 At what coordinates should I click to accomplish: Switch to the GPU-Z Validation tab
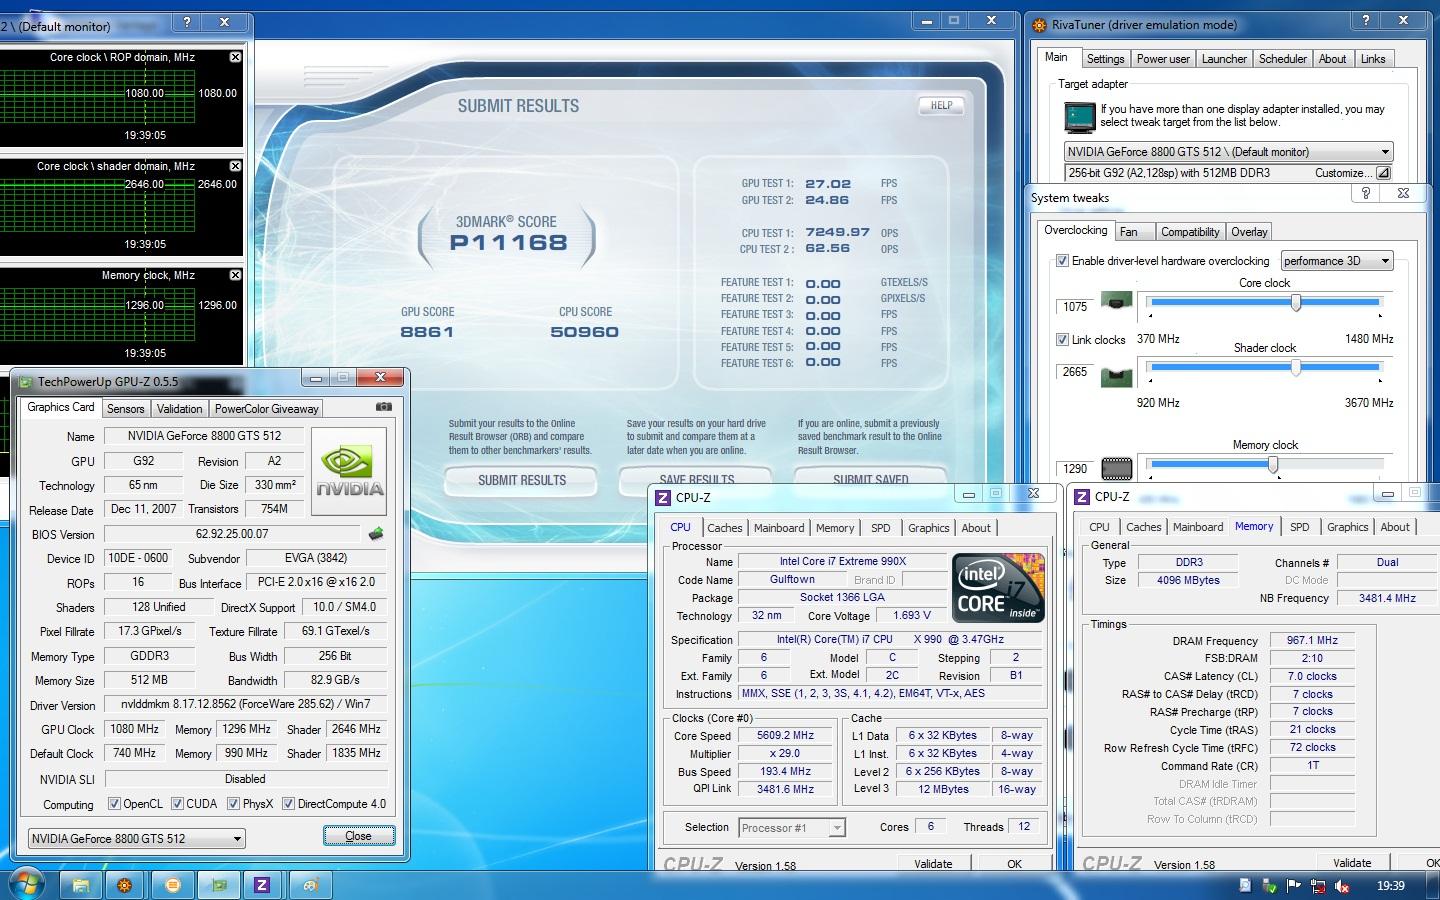pyautogui.click(x=180, y=408)
